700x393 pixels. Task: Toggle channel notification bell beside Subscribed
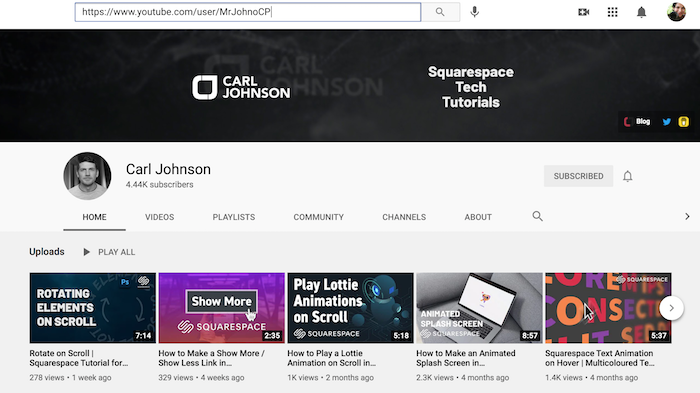point(628,176)
